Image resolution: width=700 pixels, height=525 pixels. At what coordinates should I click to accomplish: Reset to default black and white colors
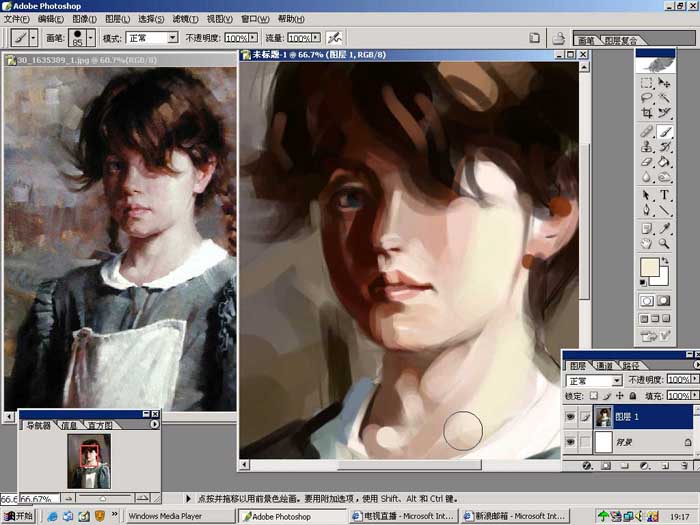click(x=643, y=283)
